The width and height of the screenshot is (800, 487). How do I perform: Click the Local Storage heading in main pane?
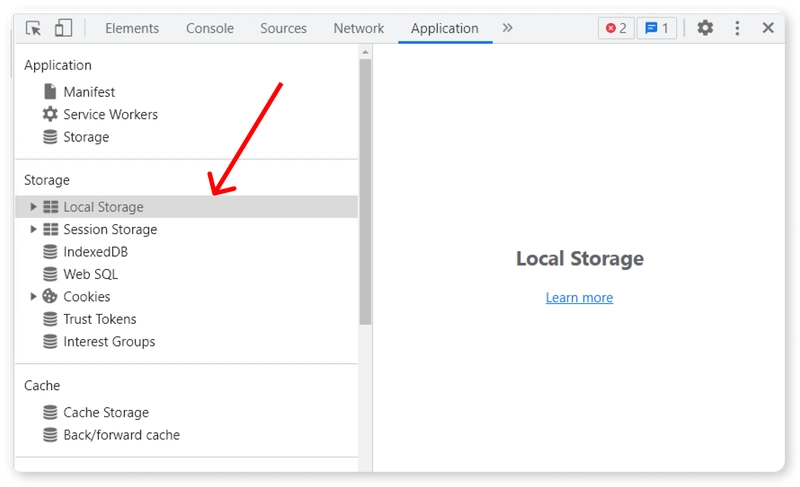tap(580, 259)
